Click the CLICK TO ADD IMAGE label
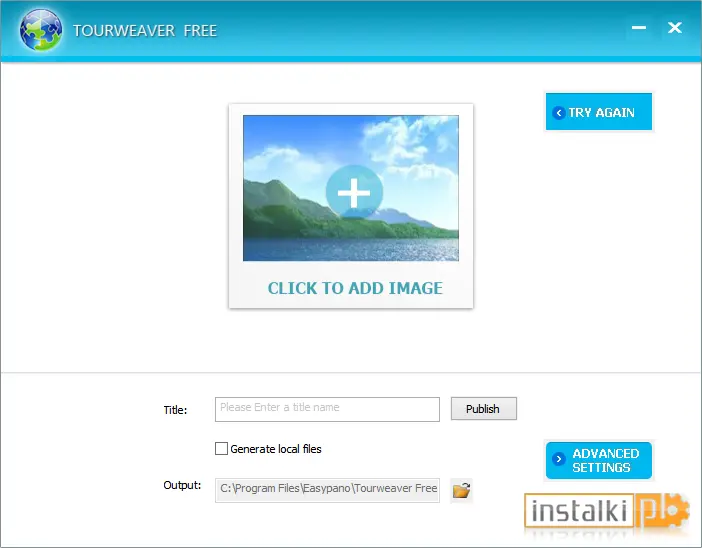This screenshot has height=548, width=702. (x=355, y=288)
